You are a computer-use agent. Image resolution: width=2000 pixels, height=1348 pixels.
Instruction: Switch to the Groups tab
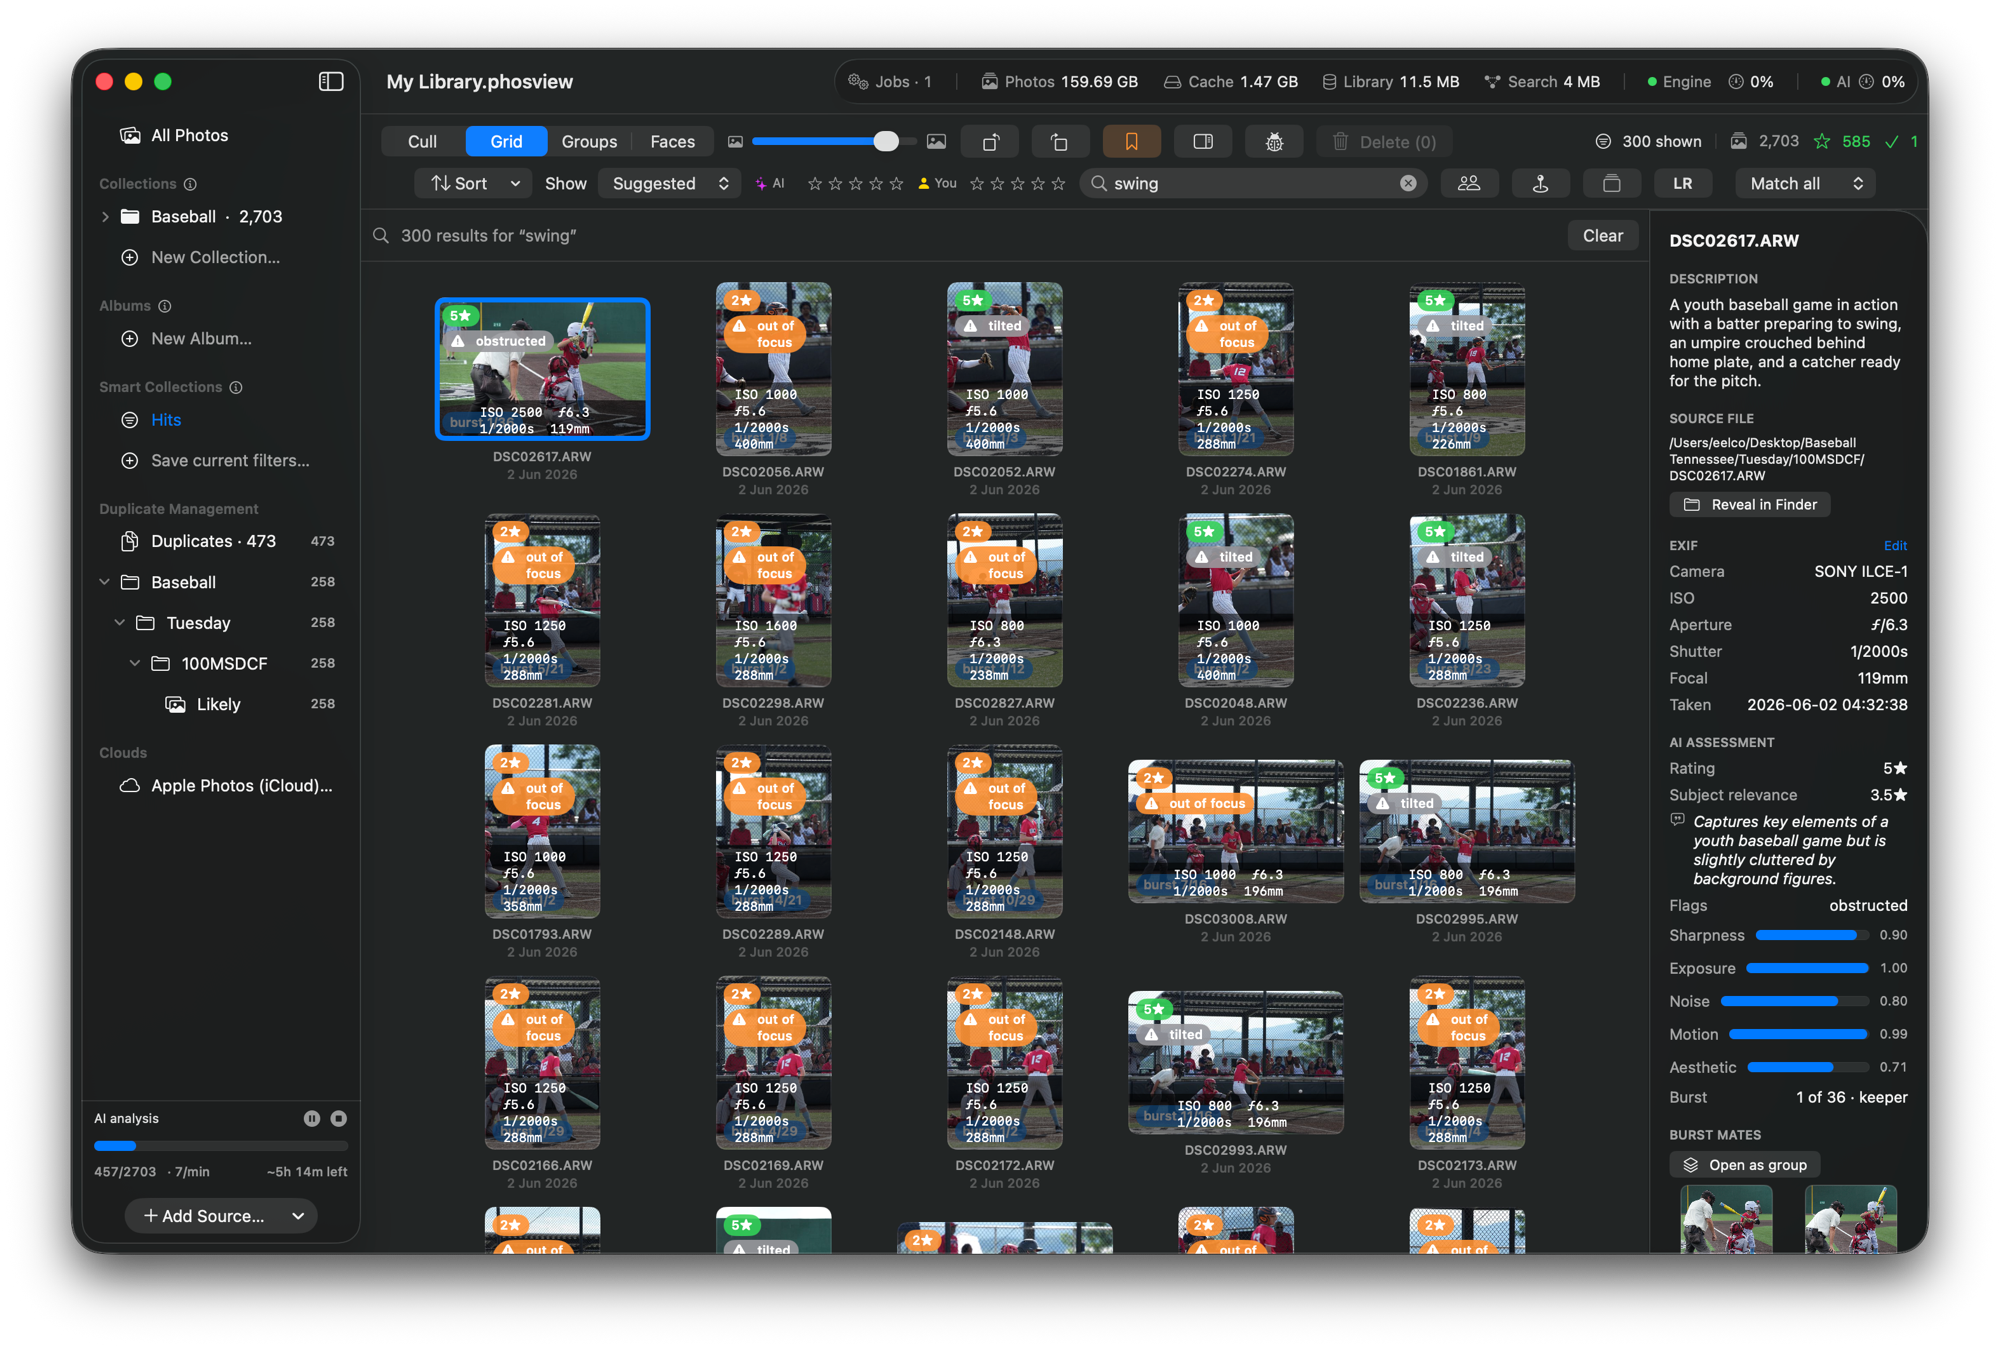point(589,142)
